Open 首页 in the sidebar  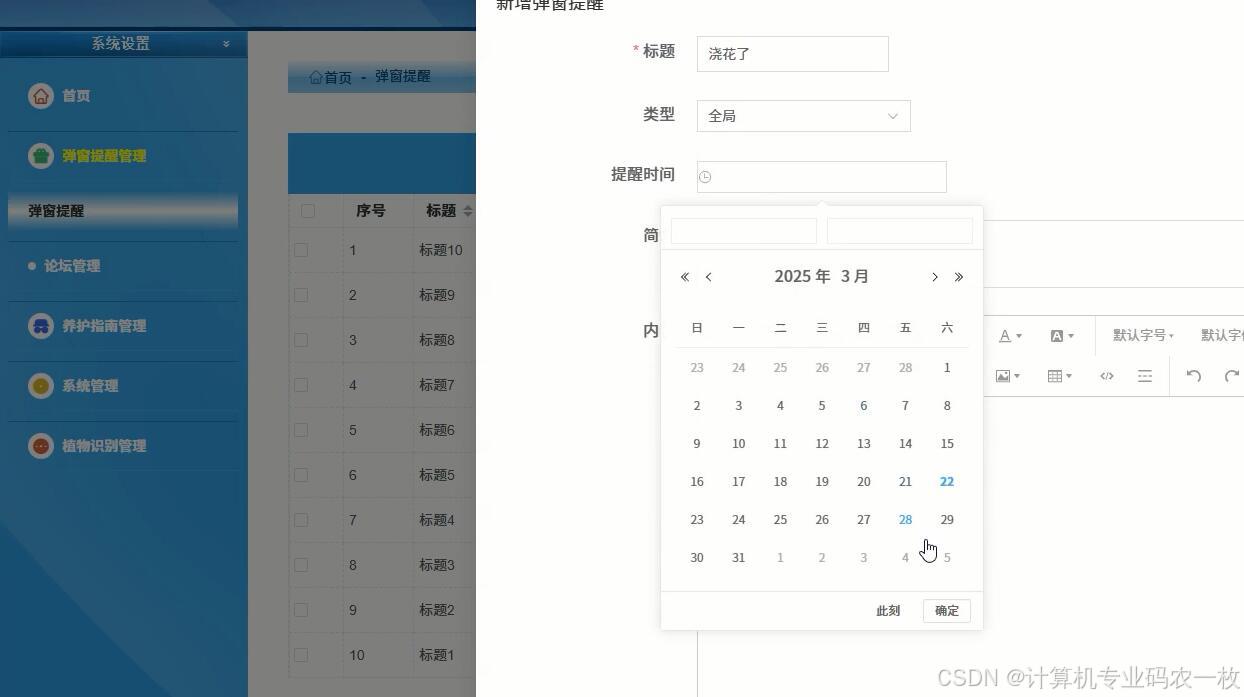76,96
